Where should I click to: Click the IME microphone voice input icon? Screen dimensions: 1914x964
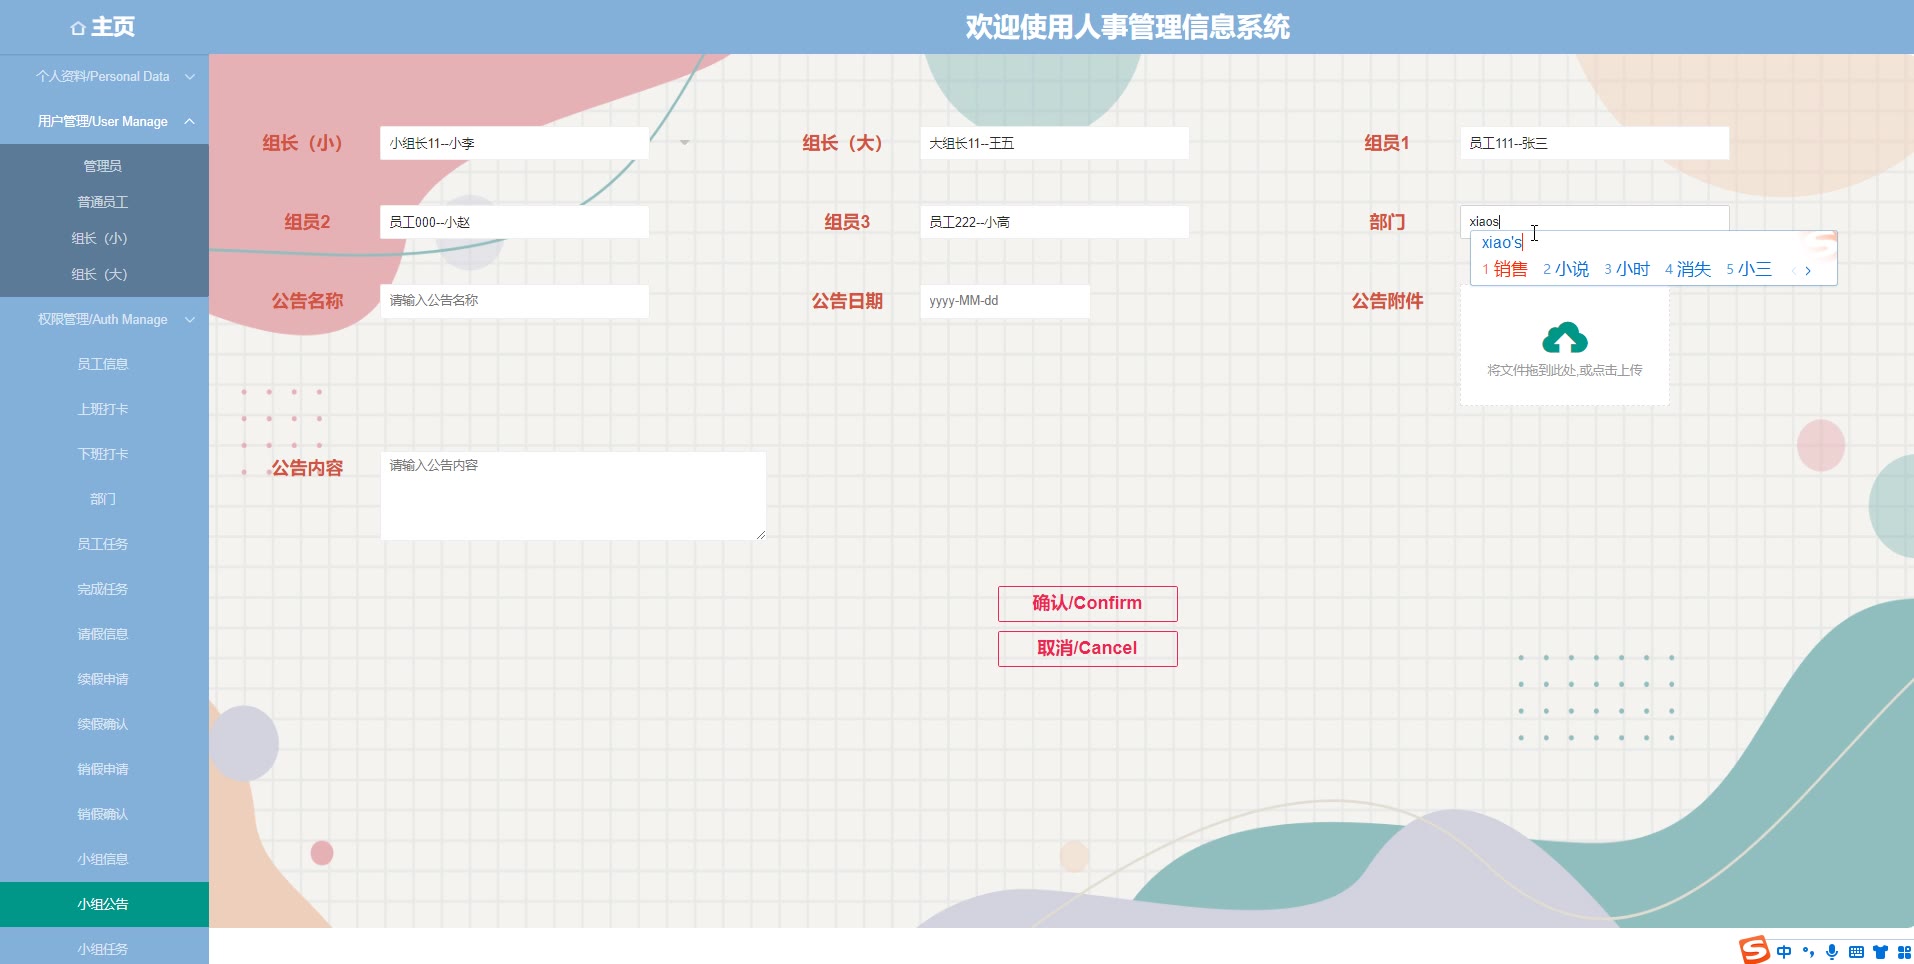(x=1832, y=952)
